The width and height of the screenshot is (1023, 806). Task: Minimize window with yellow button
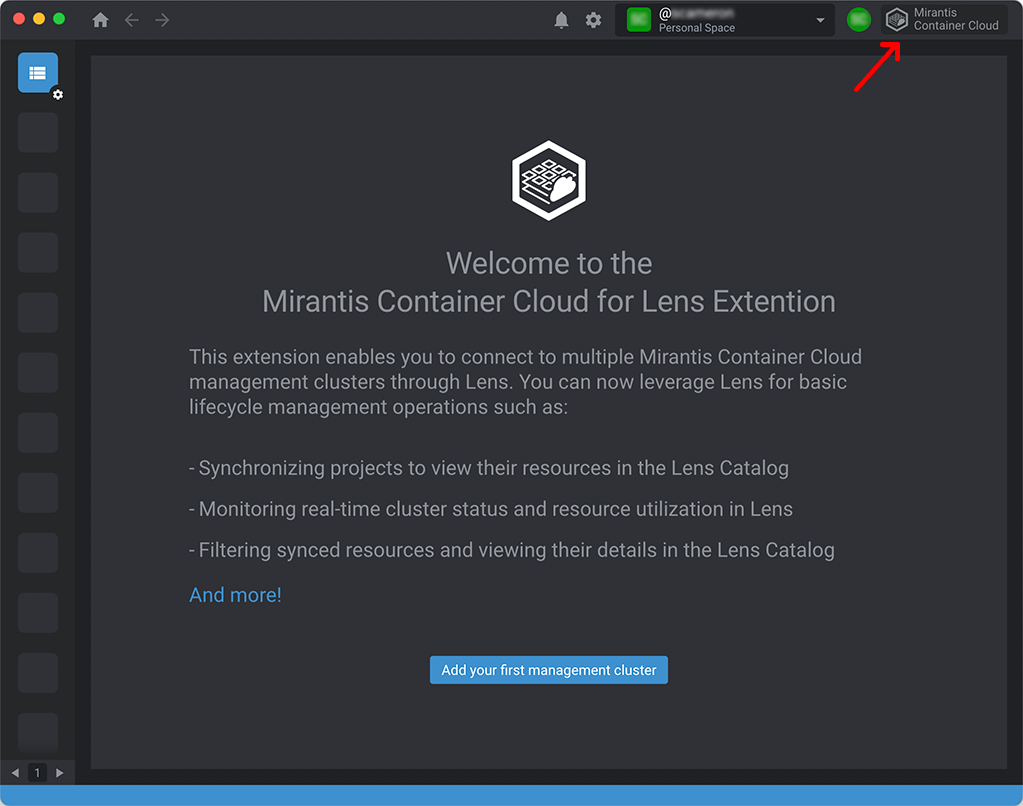click(x=39, y=18)
